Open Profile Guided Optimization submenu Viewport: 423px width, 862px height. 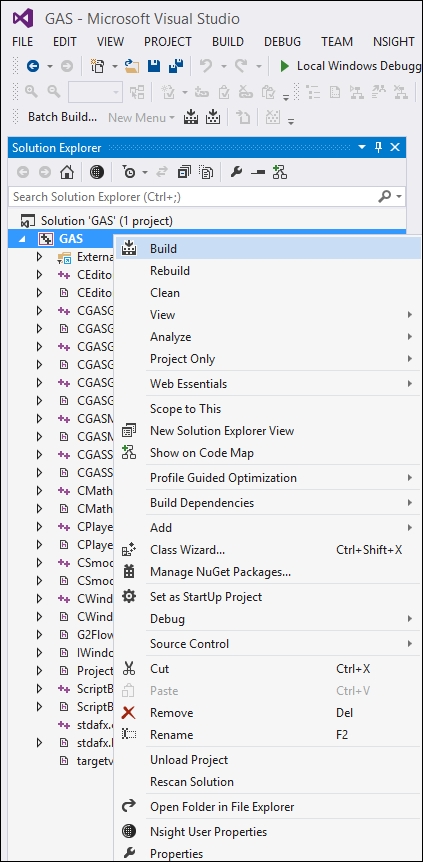[x=267, y=478]
